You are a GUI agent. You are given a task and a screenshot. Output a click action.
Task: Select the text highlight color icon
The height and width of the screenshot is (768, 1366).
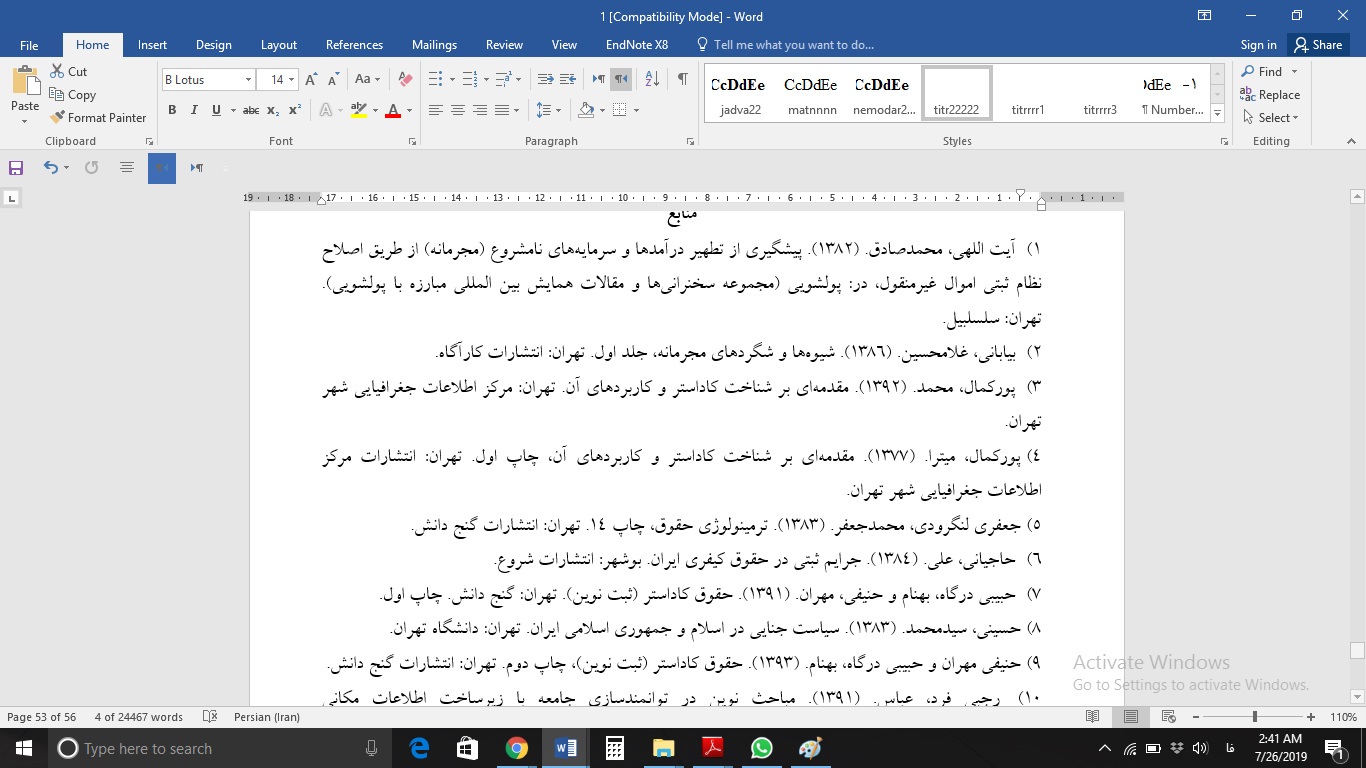[x=357, y=110]
